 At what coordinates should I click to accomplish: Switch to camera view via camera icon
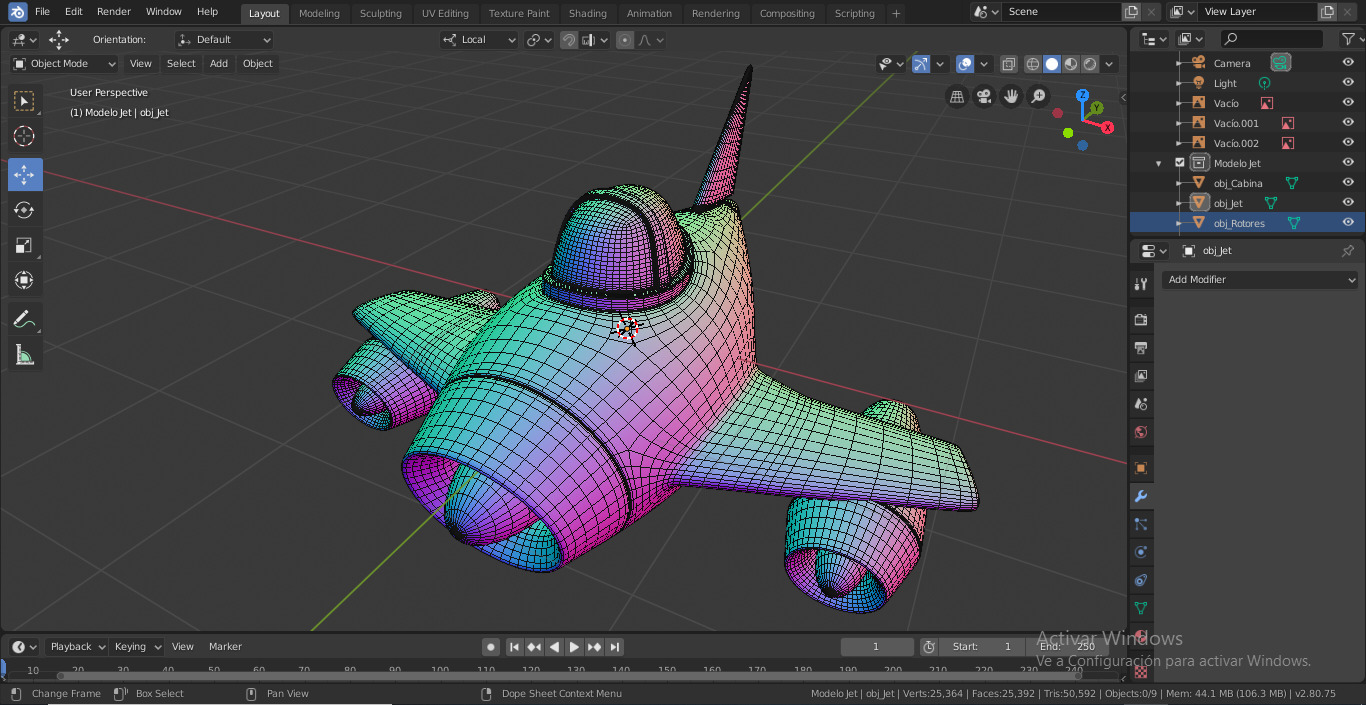click(984, 96)
